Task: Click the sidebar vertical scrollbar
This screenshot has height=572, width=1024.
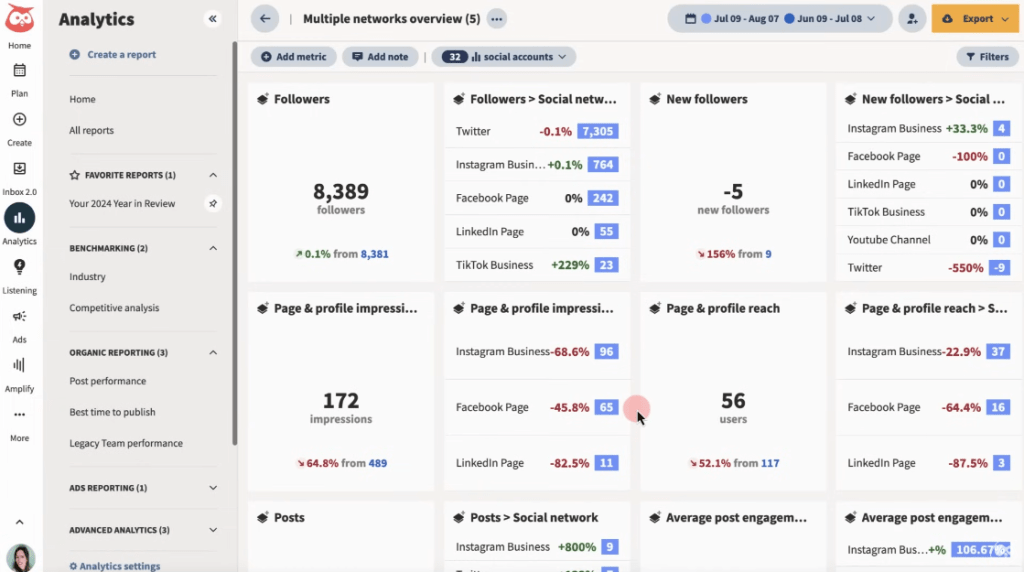Action: coord(234,243)
